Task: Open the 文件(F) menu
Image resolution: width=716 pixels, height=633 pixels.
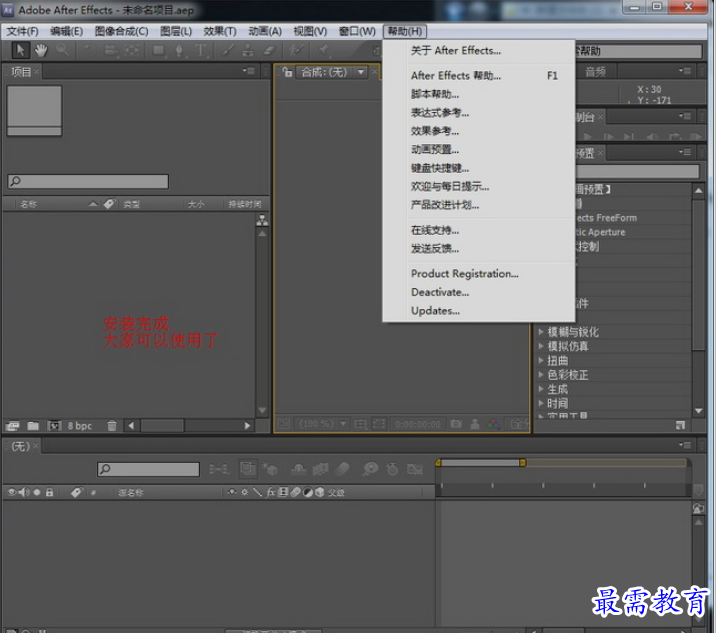Action: click(22, 31)
